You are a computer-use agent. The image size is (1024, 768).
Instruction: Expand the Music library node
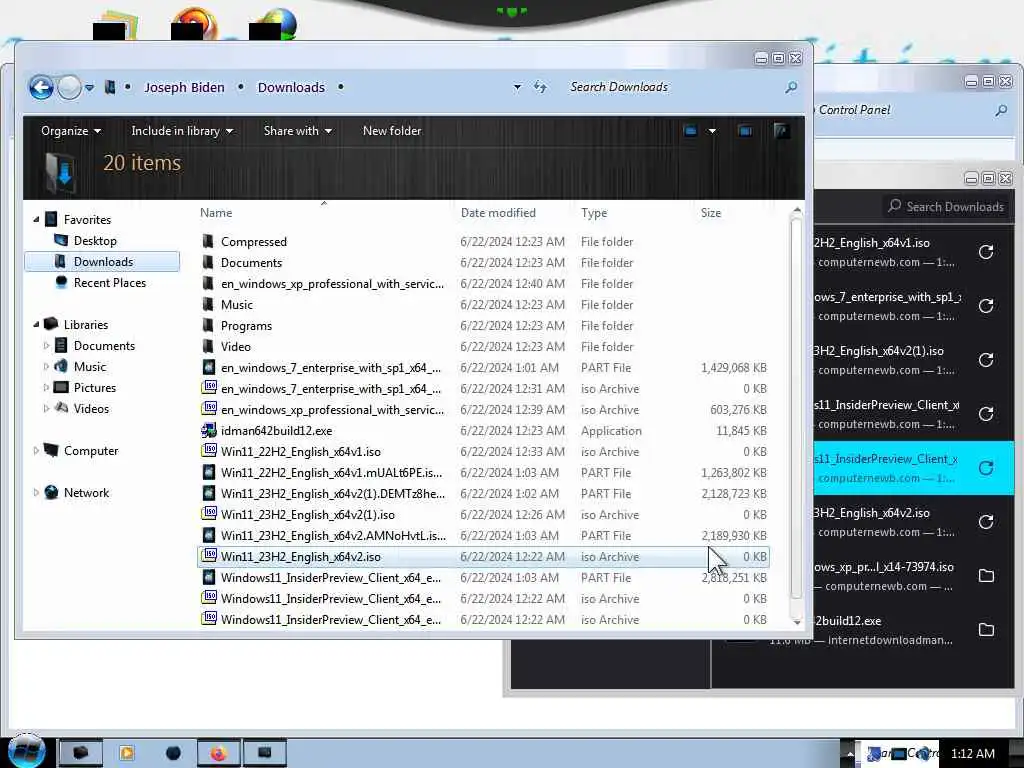click(x=46, y=366)
